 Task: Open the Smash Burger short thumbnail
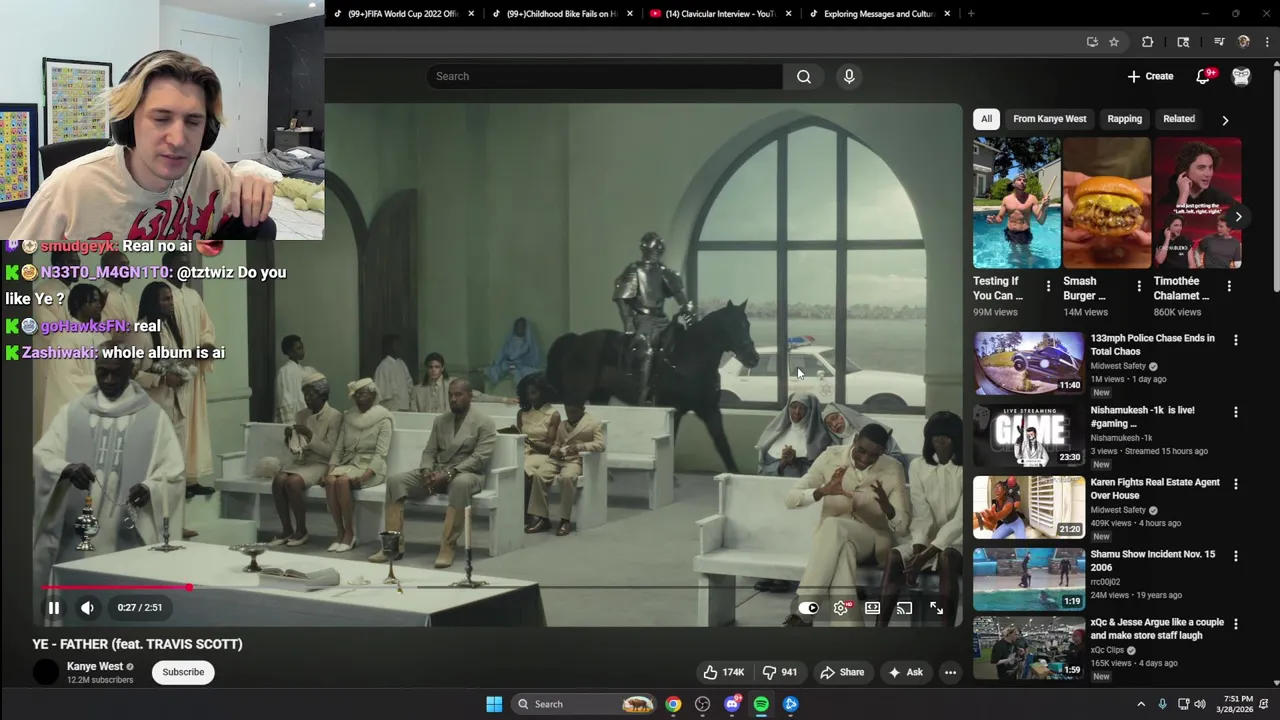(1107, 203)
